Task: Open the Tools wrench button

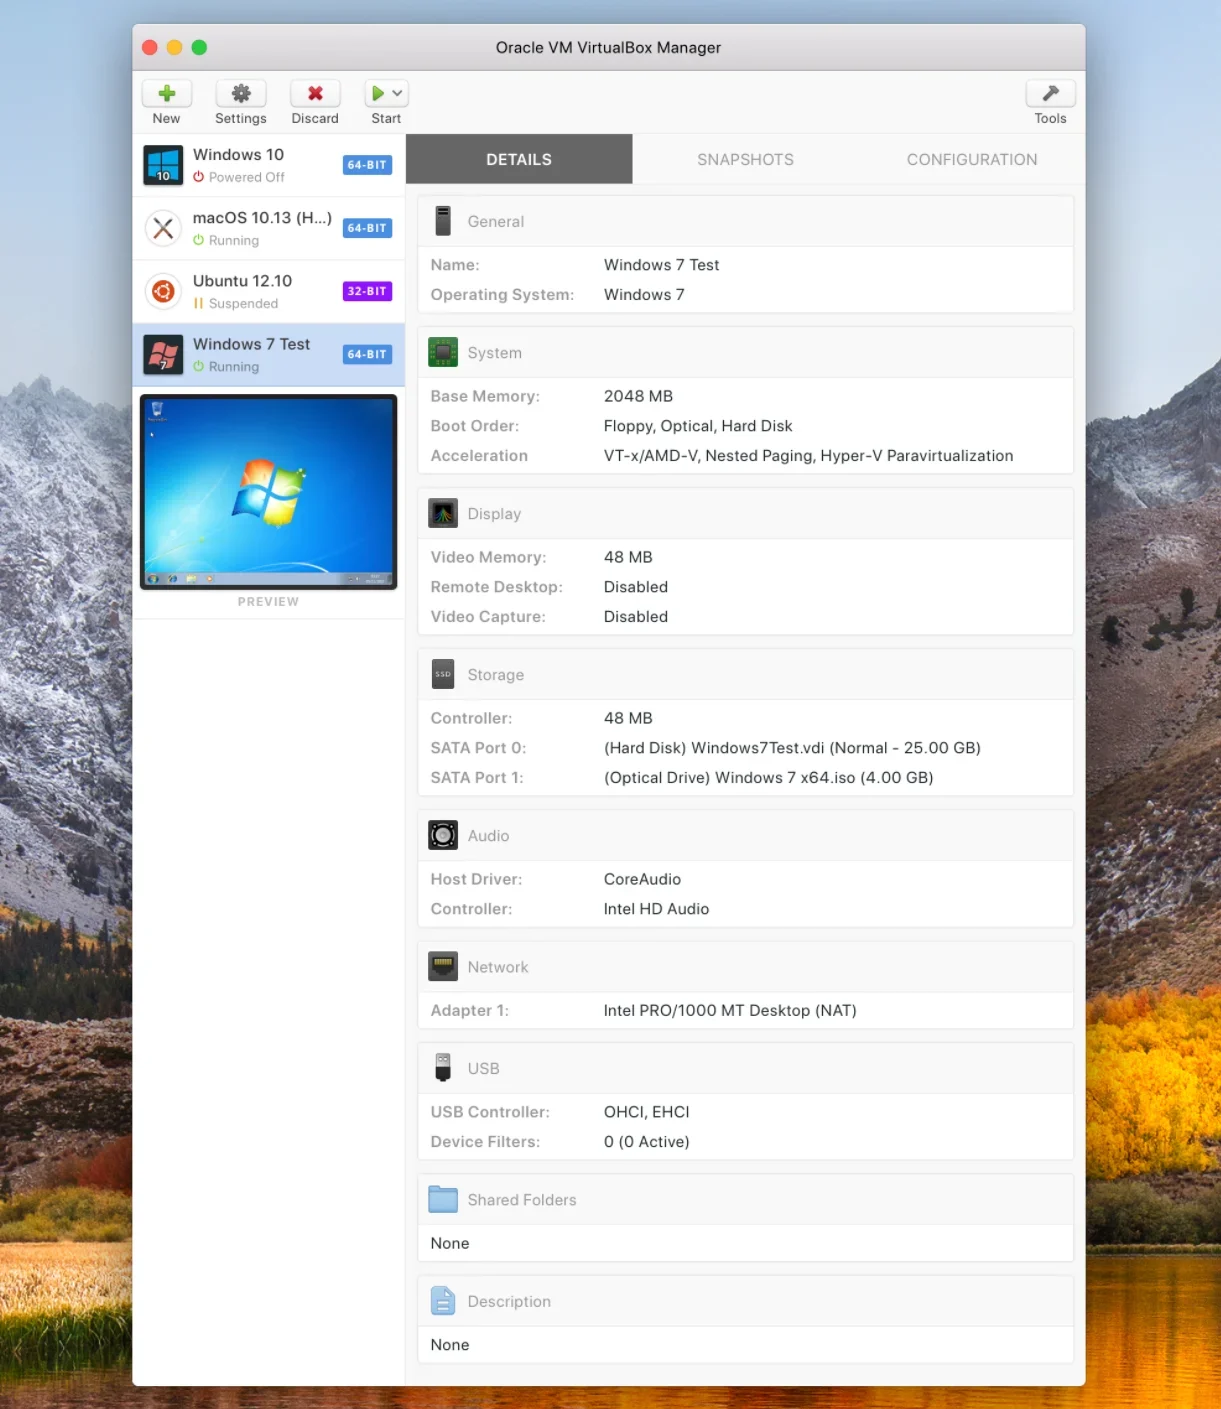Action: 1050,93
